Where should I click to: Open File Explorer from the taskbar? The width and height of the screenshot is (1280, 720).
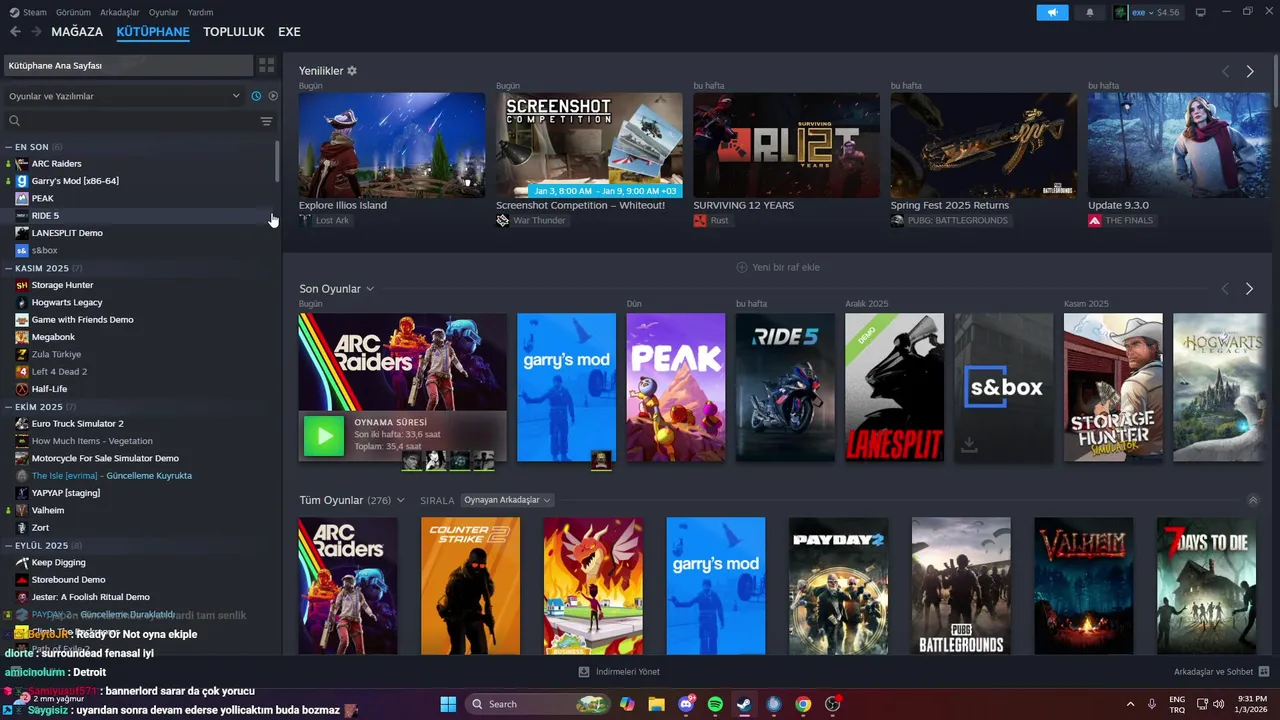pos(656,704)
